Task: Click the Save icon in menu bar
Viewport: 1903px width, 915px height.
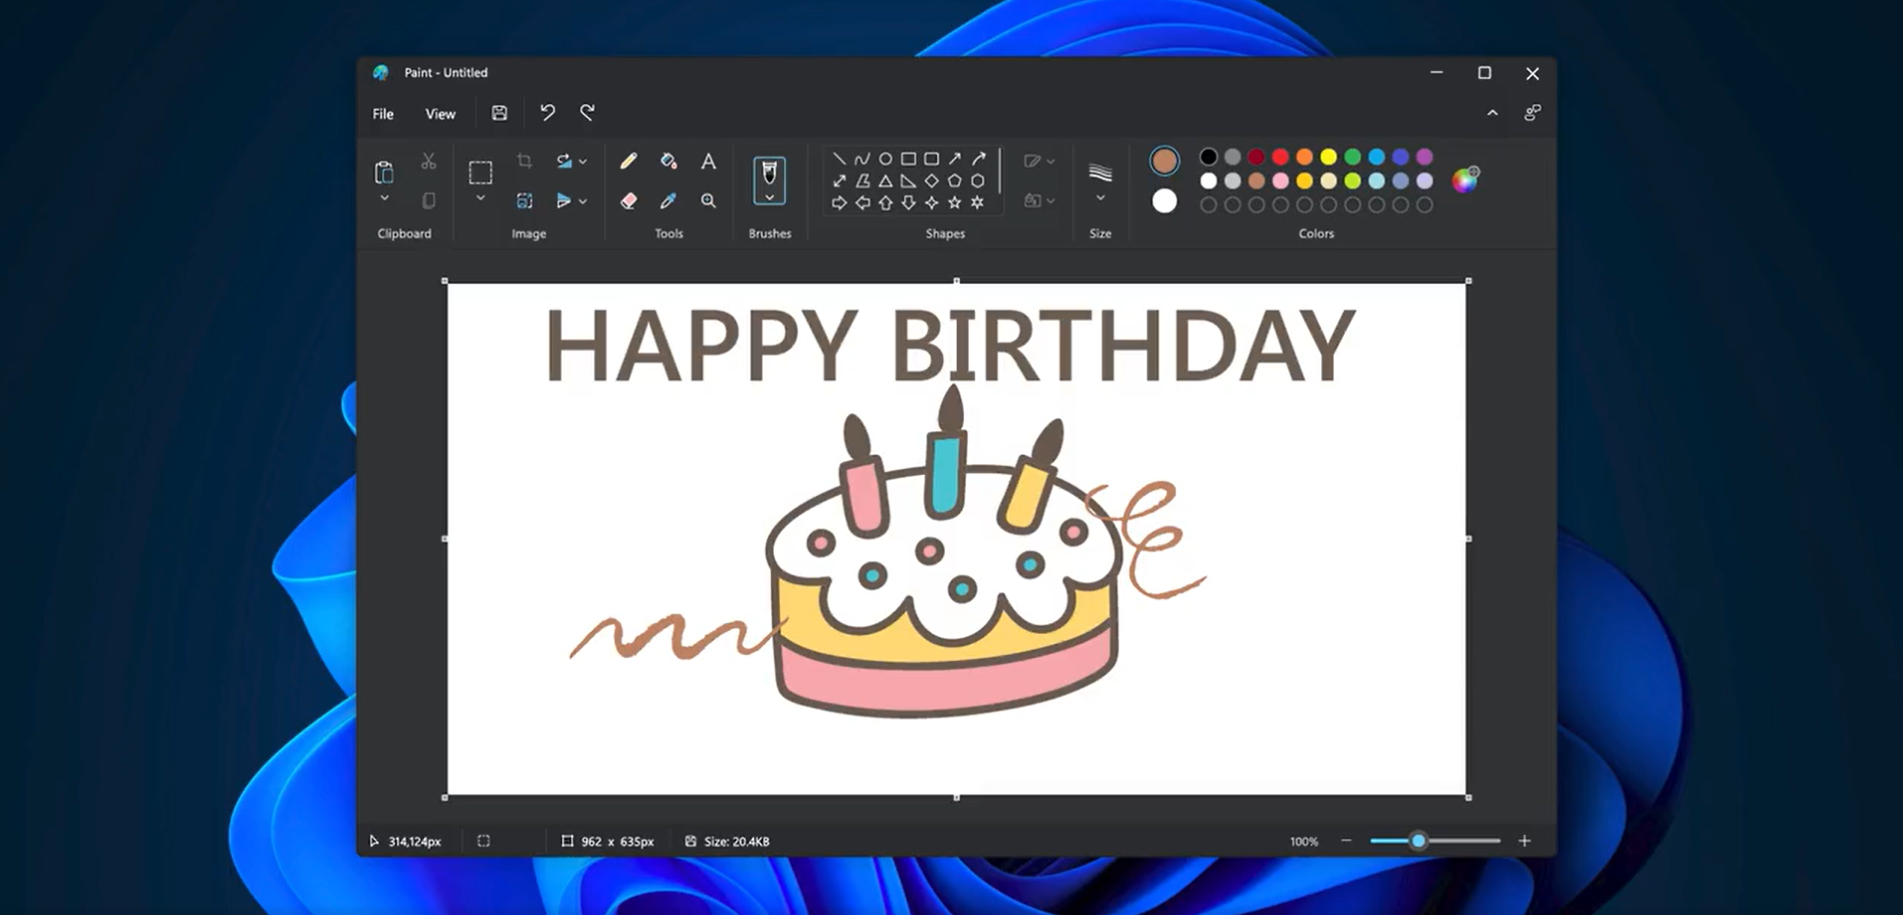Action: [x=499, y=113]
